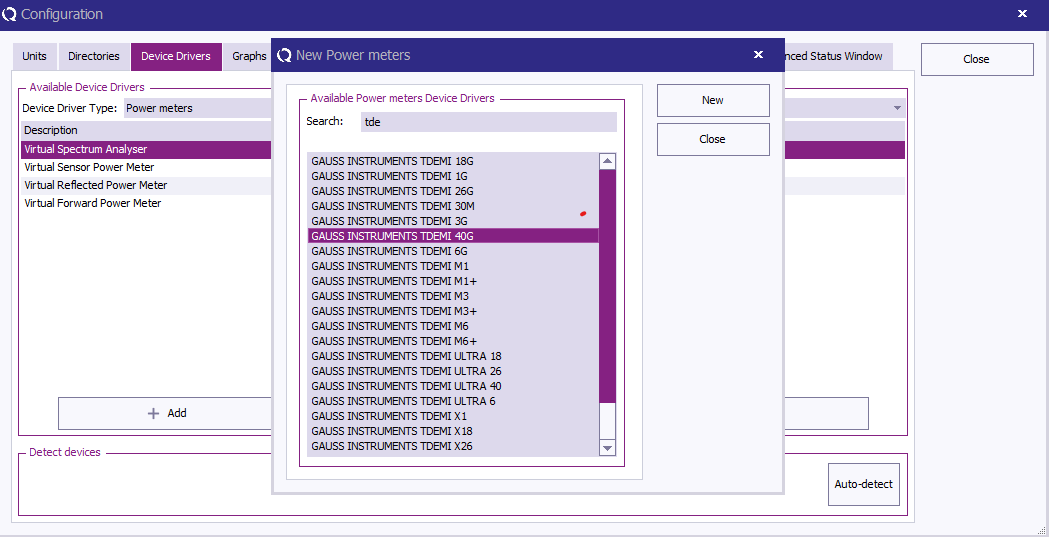Click the scrollbar down arrow in driver list
Image resolution: width=1049 pixels, height=537 pixels.
click(x=607, y=448)
